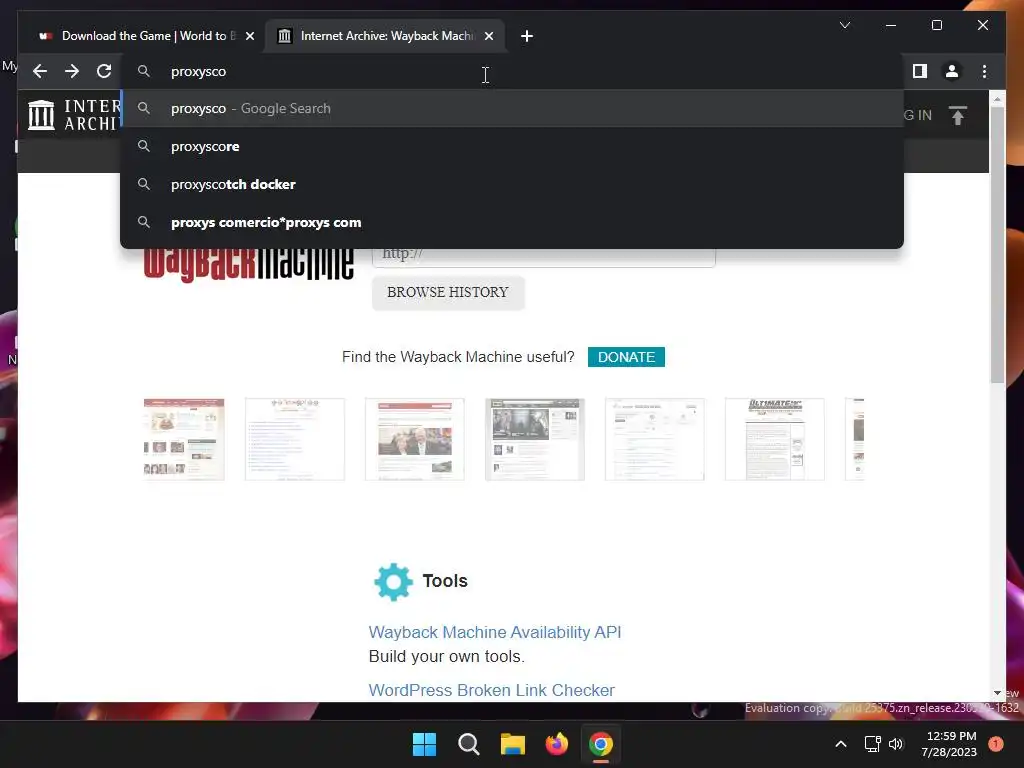Go back with the browser back arrow
Screen dimensions: 1024x768
pyautogui.click(x=40, y=71)
